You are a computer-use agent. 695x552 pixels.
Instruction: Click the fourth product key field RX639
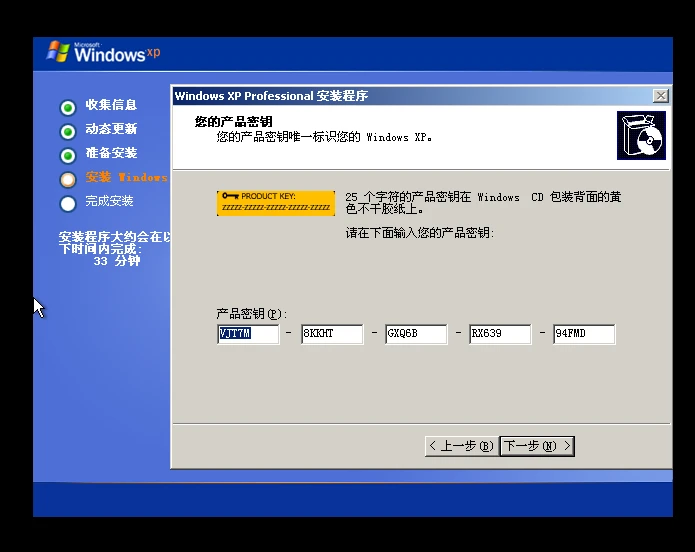pos(500,334)
